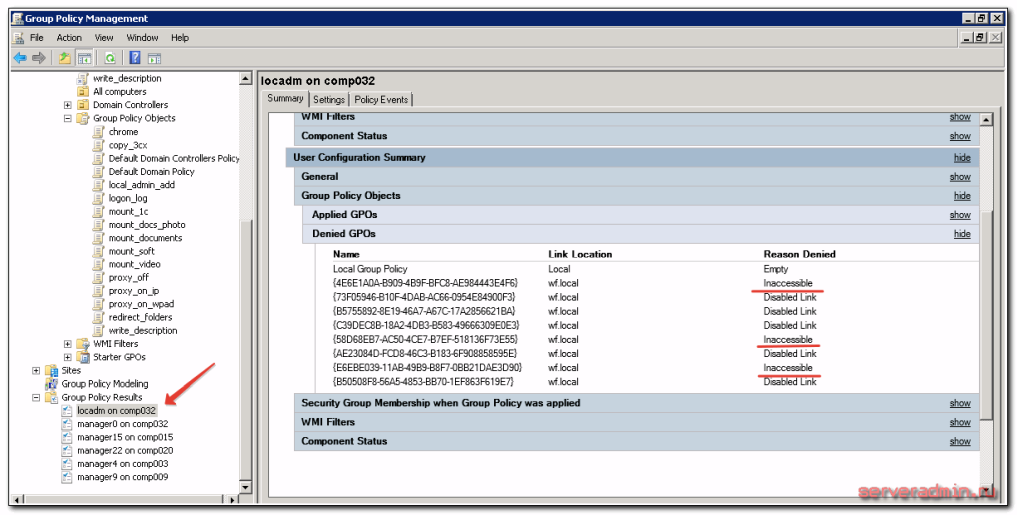The height and width of the screenshot is (515, 1017).
Task: Switch to the Policy Events tab
Action: point(380,100)
